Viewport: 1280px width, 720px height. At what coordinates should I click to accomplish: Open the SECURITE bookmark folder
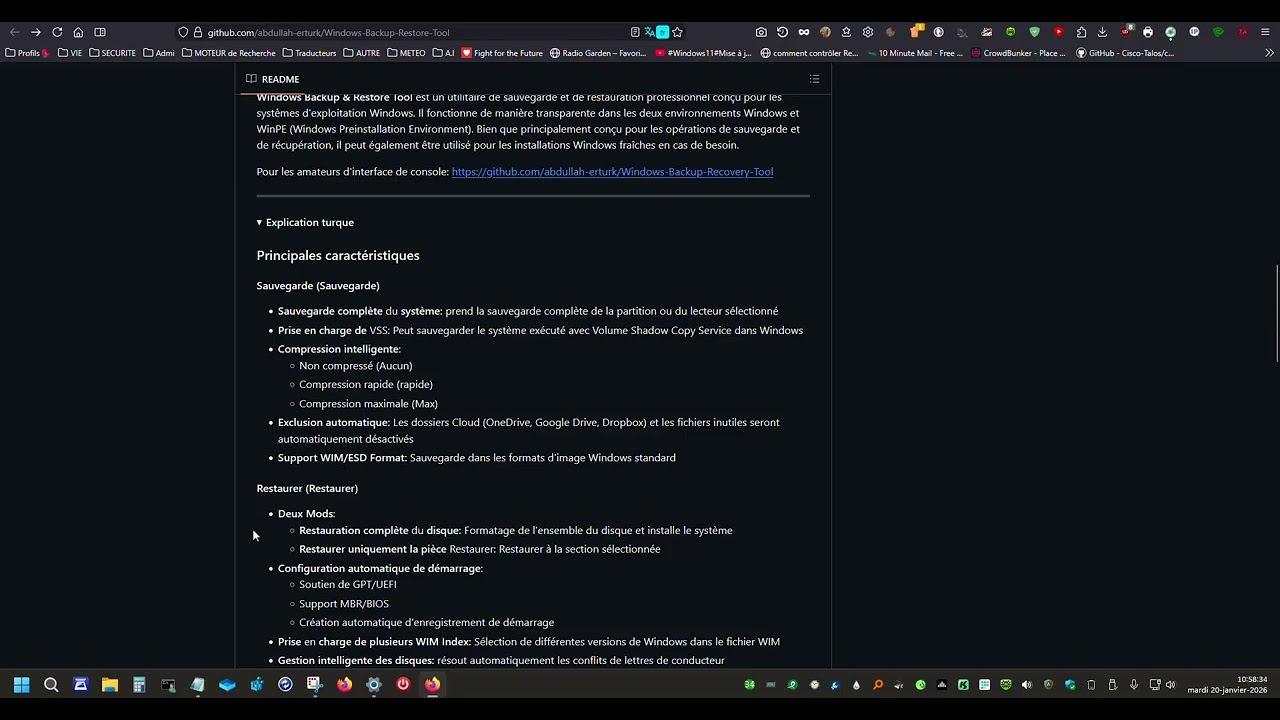click(x=112, y=53)
